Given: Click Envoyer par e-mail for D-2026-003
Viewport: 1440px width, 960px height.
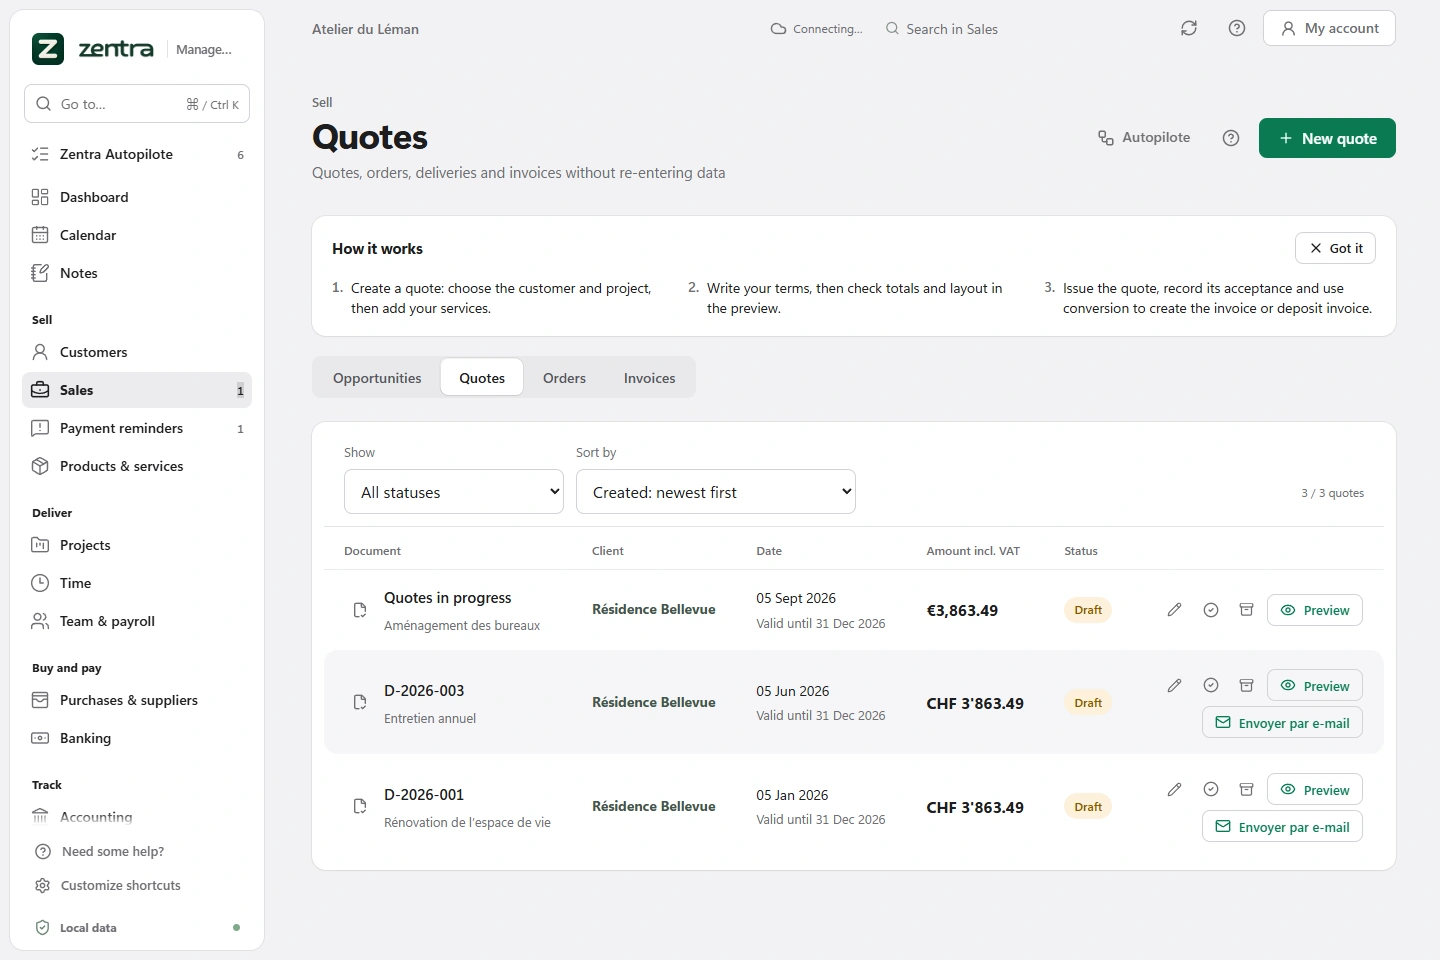Looking at the screenshot, I should tap(1282, 723).
